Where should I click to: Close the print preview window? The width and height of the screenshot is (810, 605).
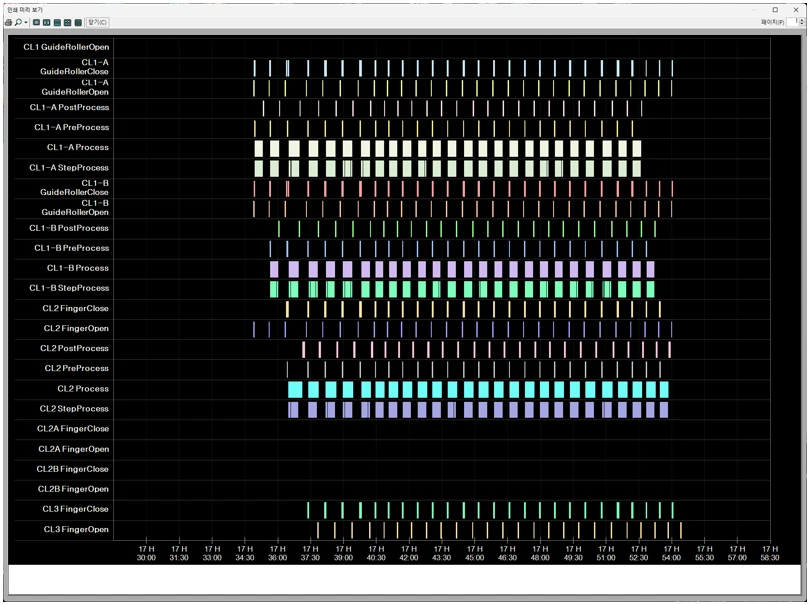[796, 9]
